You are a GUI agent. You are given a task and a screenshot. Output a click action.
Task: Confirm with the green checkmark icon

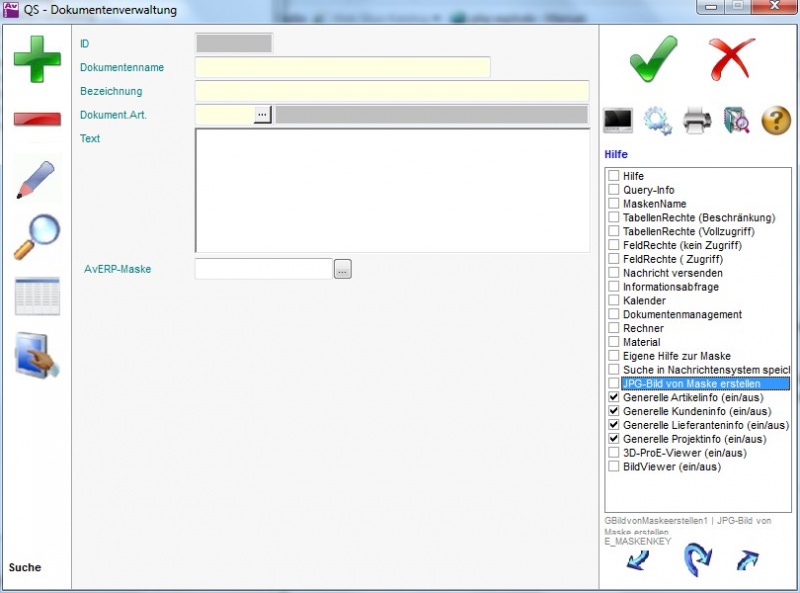[x=654, y=58]
